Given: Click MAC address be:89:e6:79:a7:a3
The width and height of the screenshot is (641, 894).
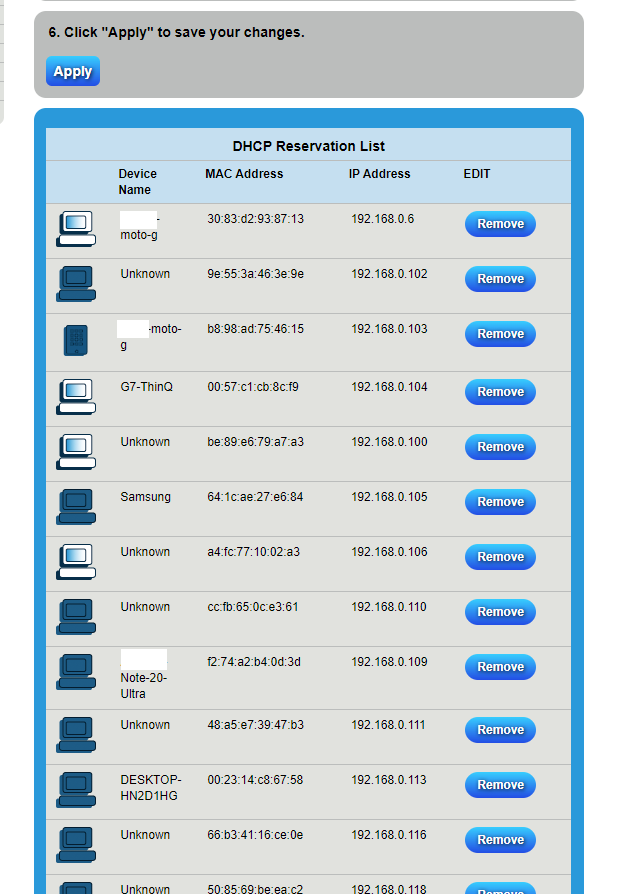Looking at the screenshot, I should (x=255, y=442).
